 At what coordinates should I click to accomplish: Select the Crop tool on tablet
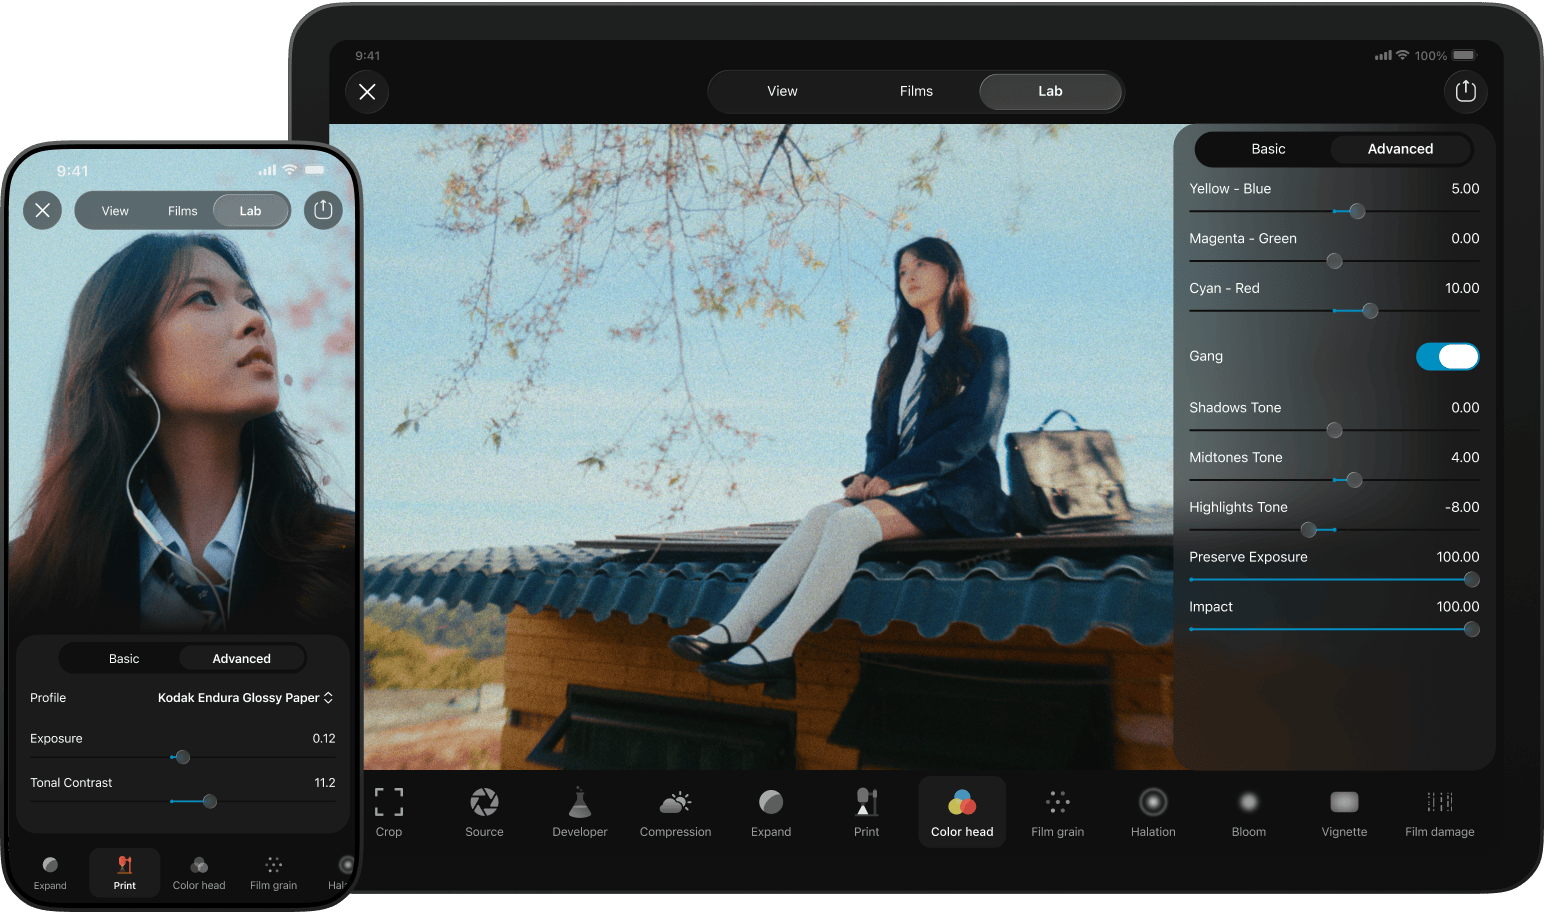point(389,811)
